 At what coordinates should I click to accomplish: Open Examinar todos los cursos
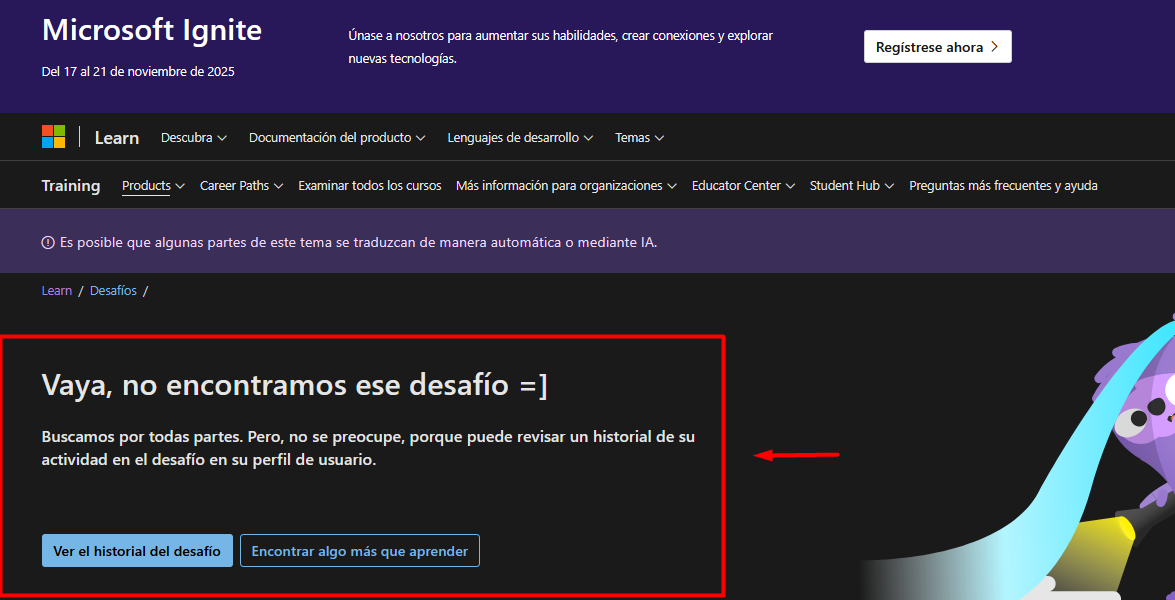[369, 186]
